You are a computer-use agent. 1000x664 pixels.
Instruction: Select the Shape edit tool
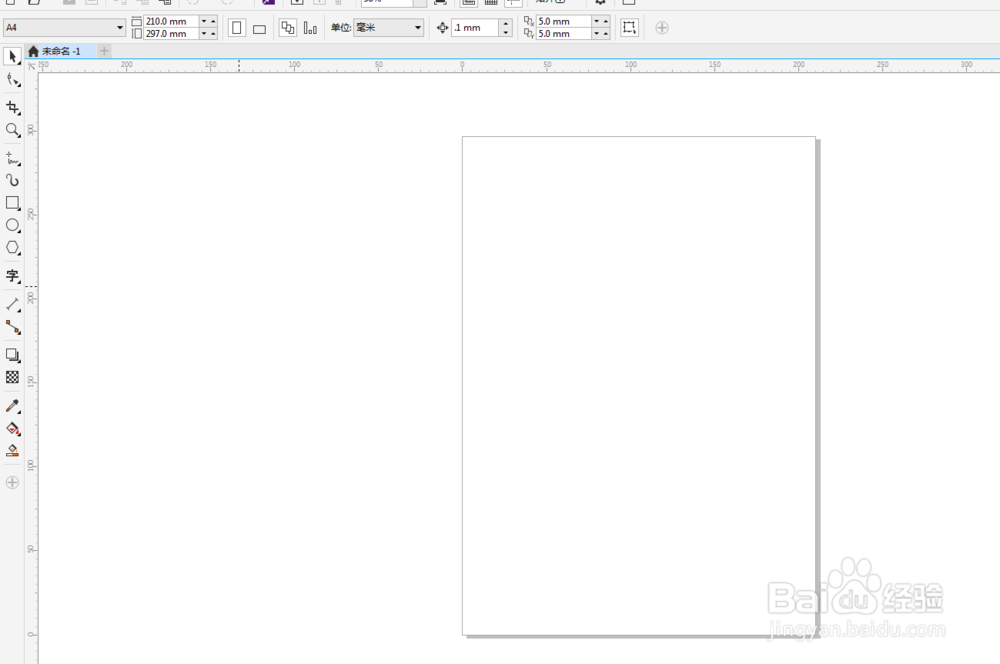click(x=12, y=80)
